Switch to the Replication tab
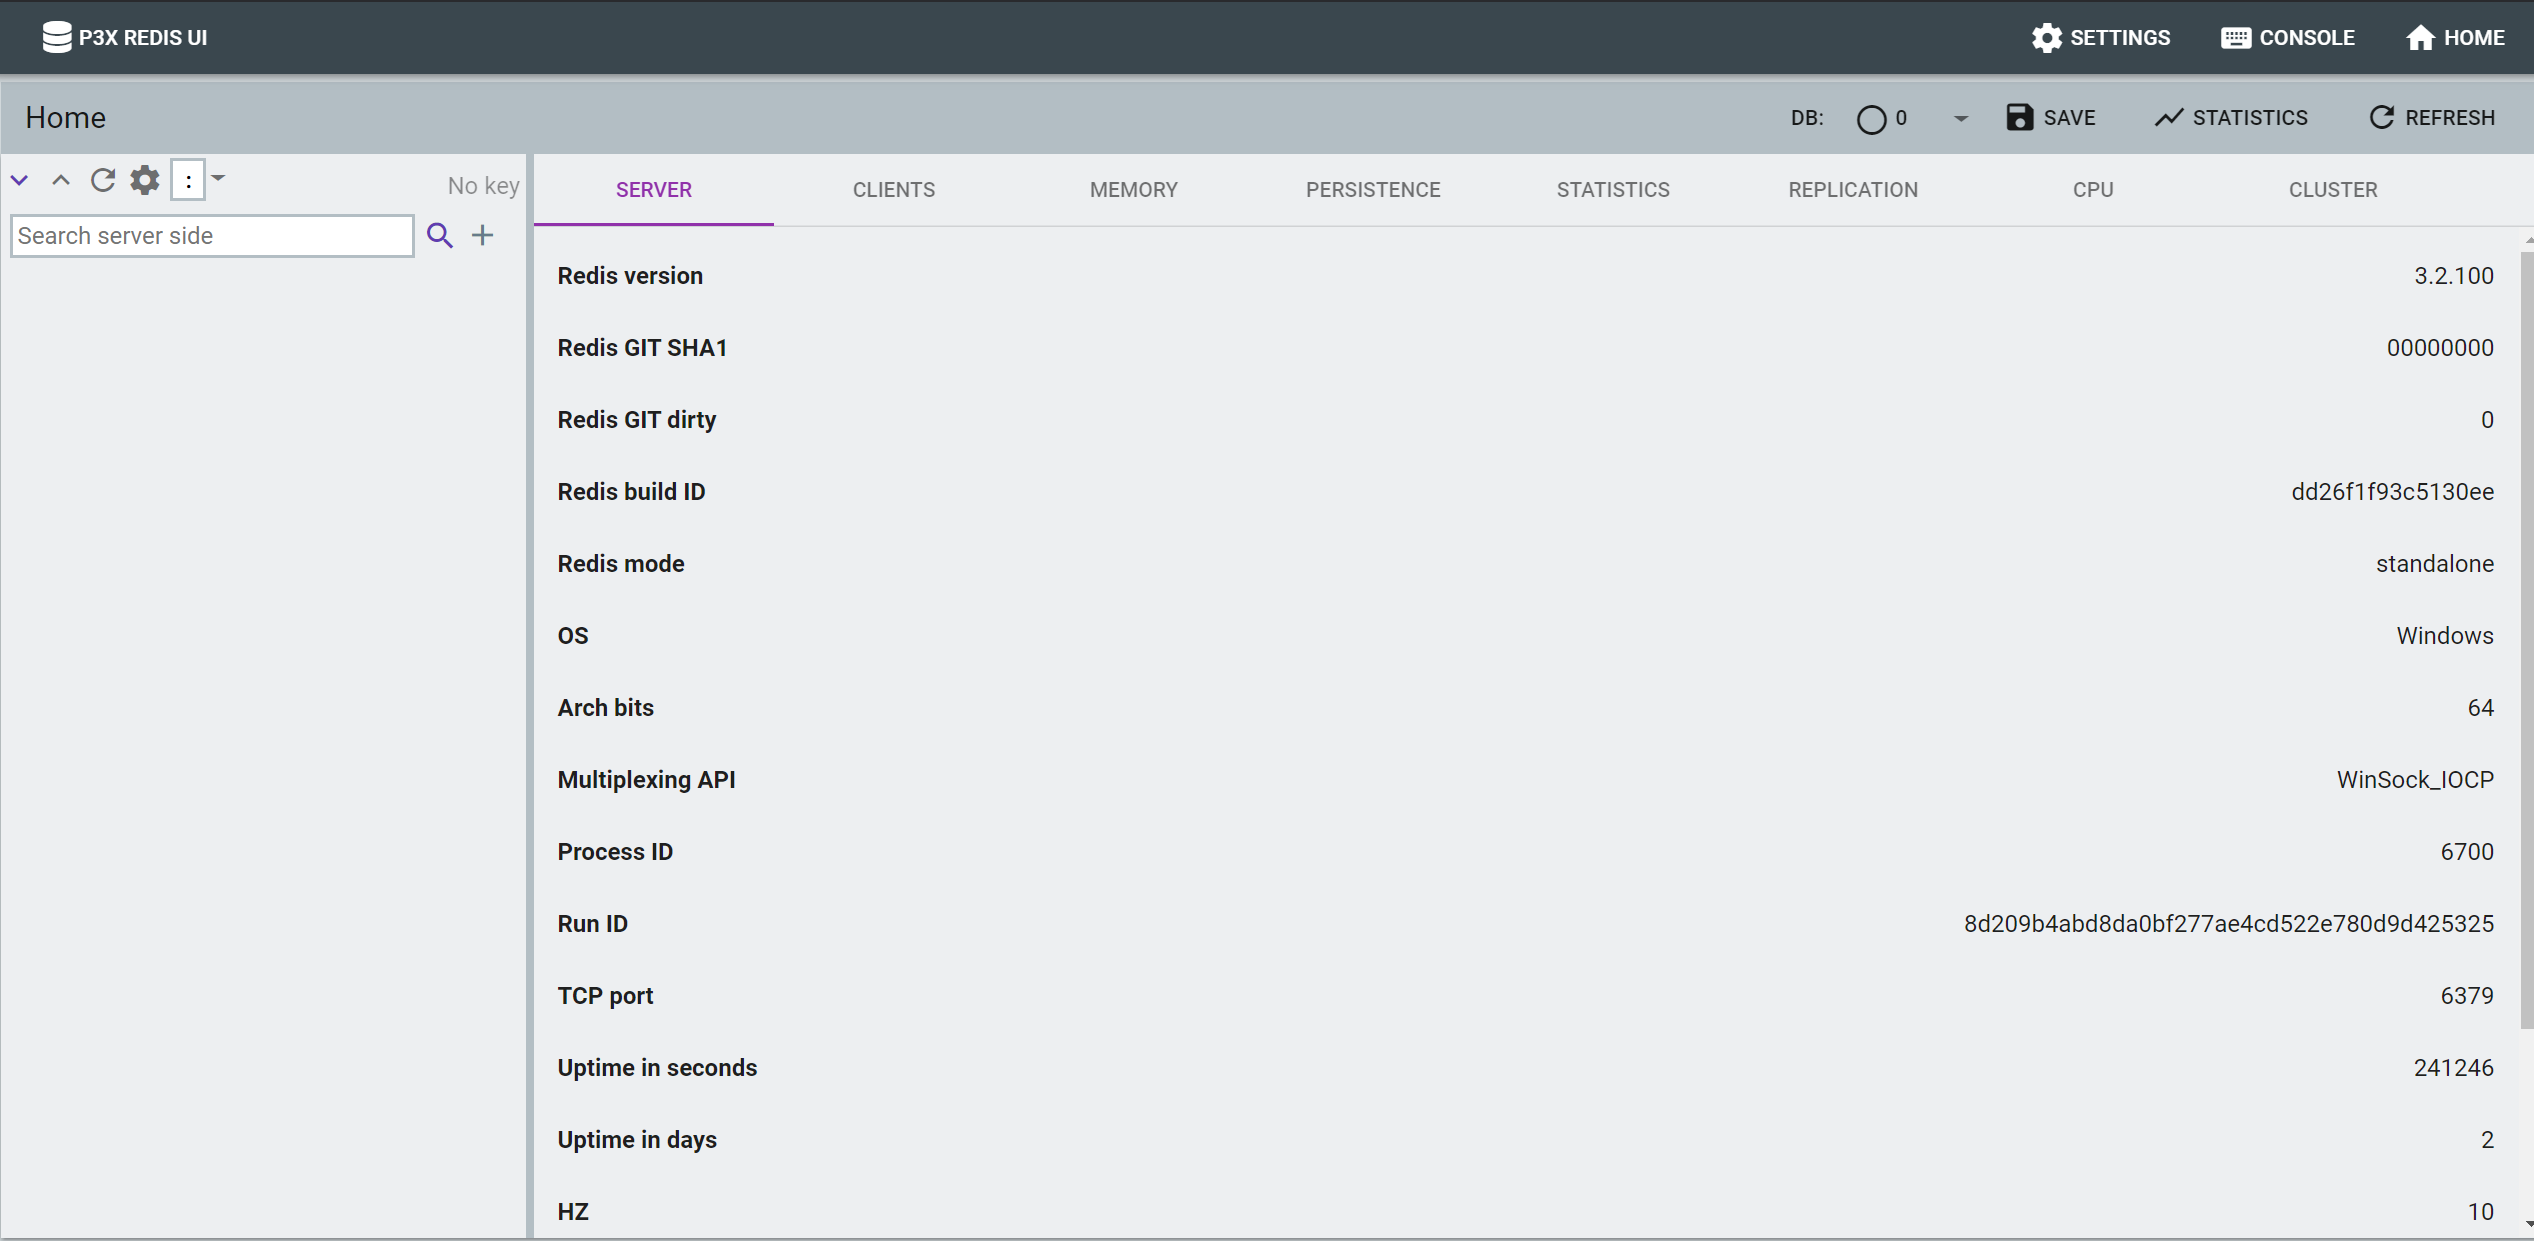Screen dimensions: 2534x1241 [x=1852, y=190]
